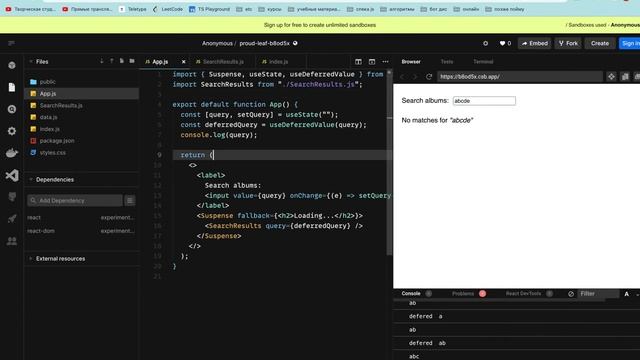This screenshot has width=640, height=360.
Task: Click the VS Code icon in sidebar
Action: click(12, 175)
